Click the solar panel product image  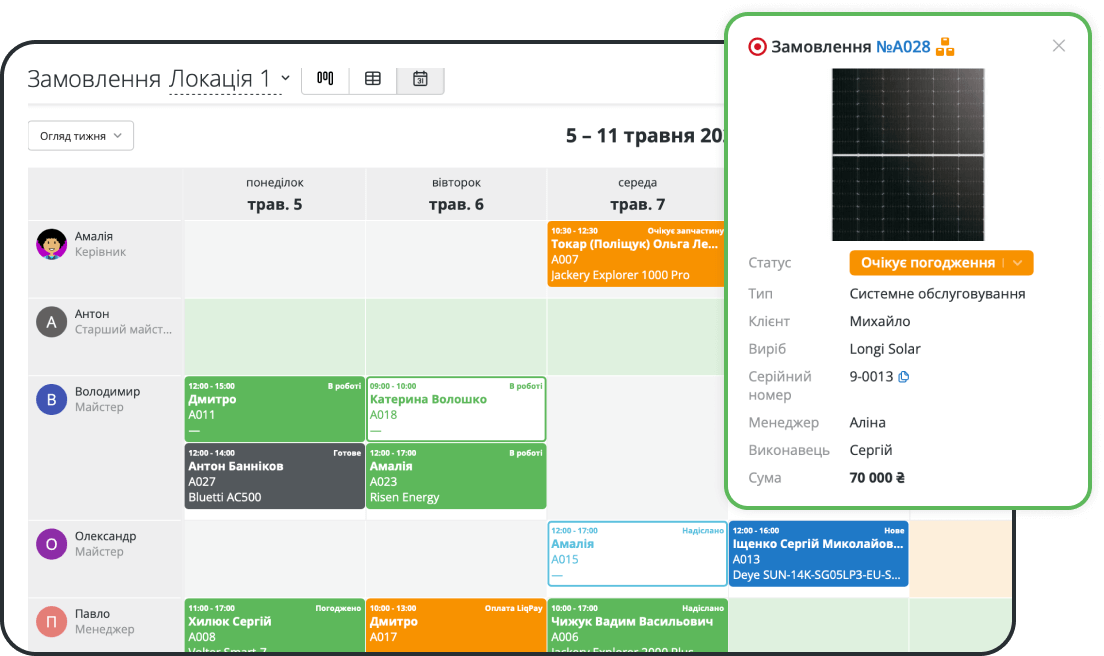[x=908, y=154]
